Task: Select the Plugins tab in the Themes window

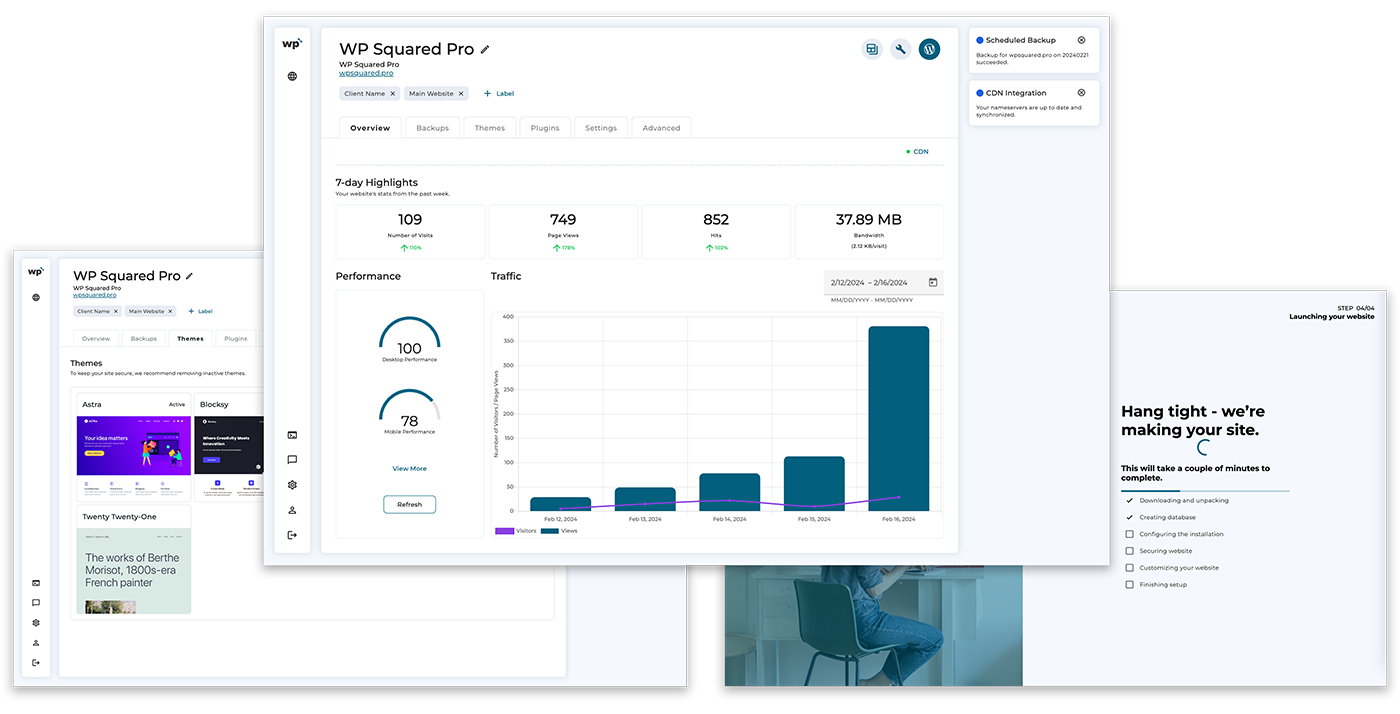Action: click(236, 339)
